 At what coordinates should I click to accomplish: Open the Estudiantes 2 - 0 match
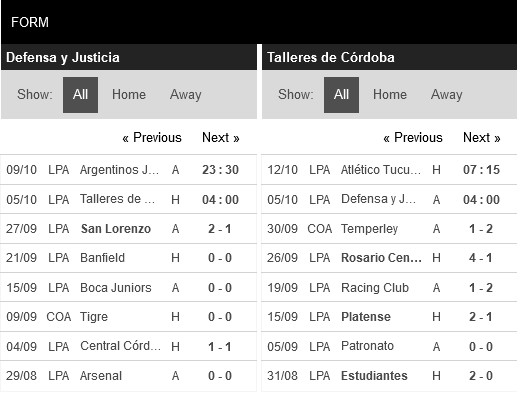click(389, 376)
